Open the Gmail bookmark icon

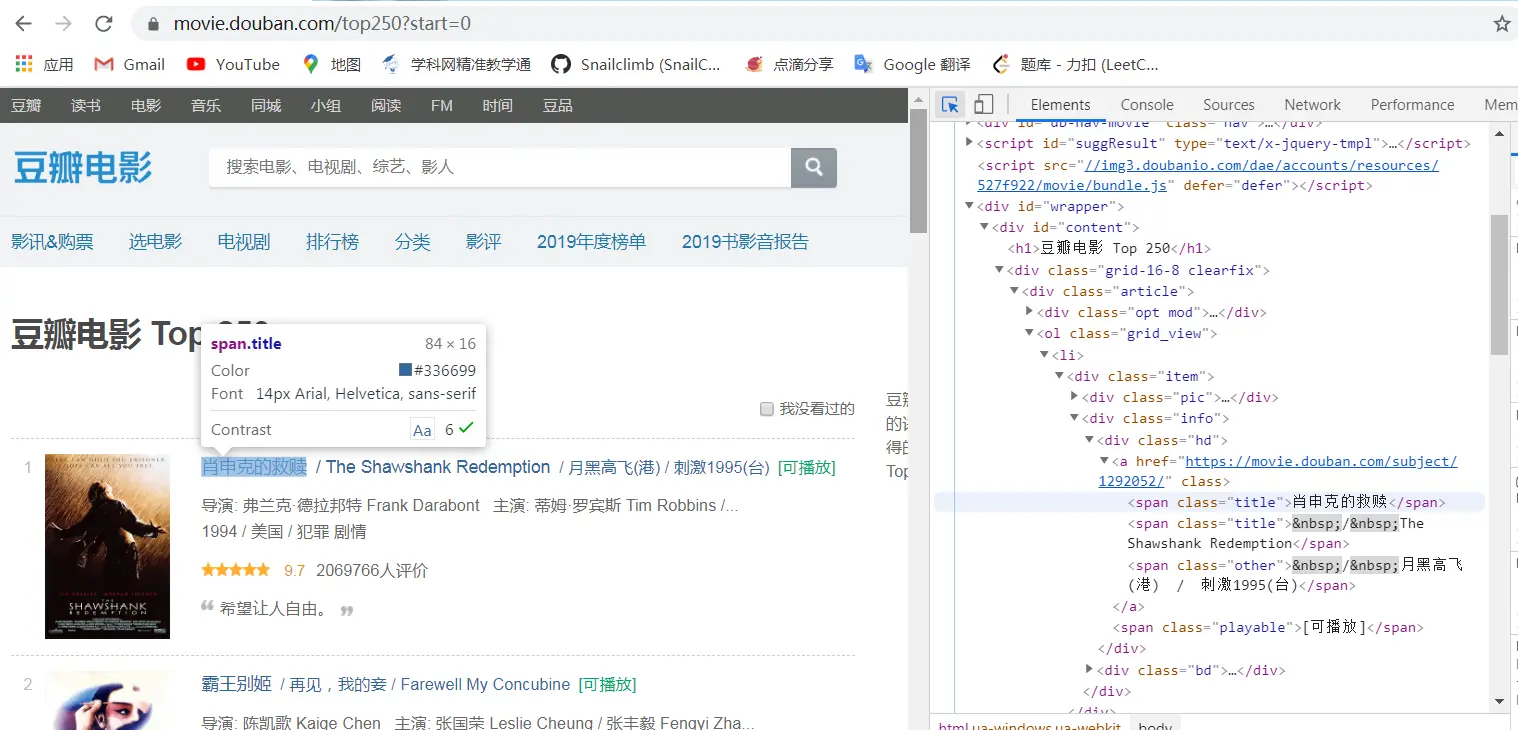(103, 64)
